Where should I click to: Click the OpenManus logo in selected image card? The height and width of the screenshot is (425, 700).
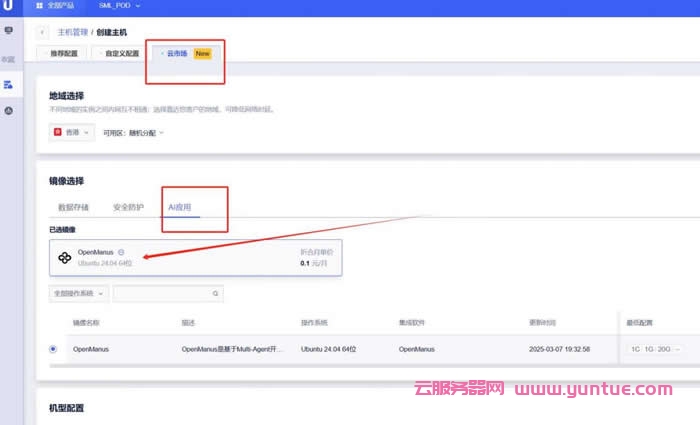65,258
